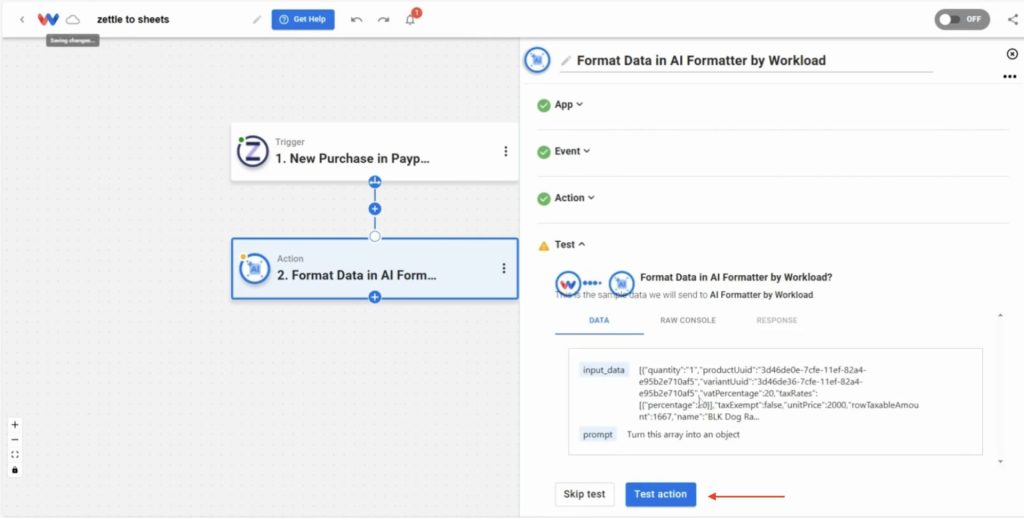Open the trigger step's three-dot menu
This screenshot has height=518, width=1024.
click(505, 152)
